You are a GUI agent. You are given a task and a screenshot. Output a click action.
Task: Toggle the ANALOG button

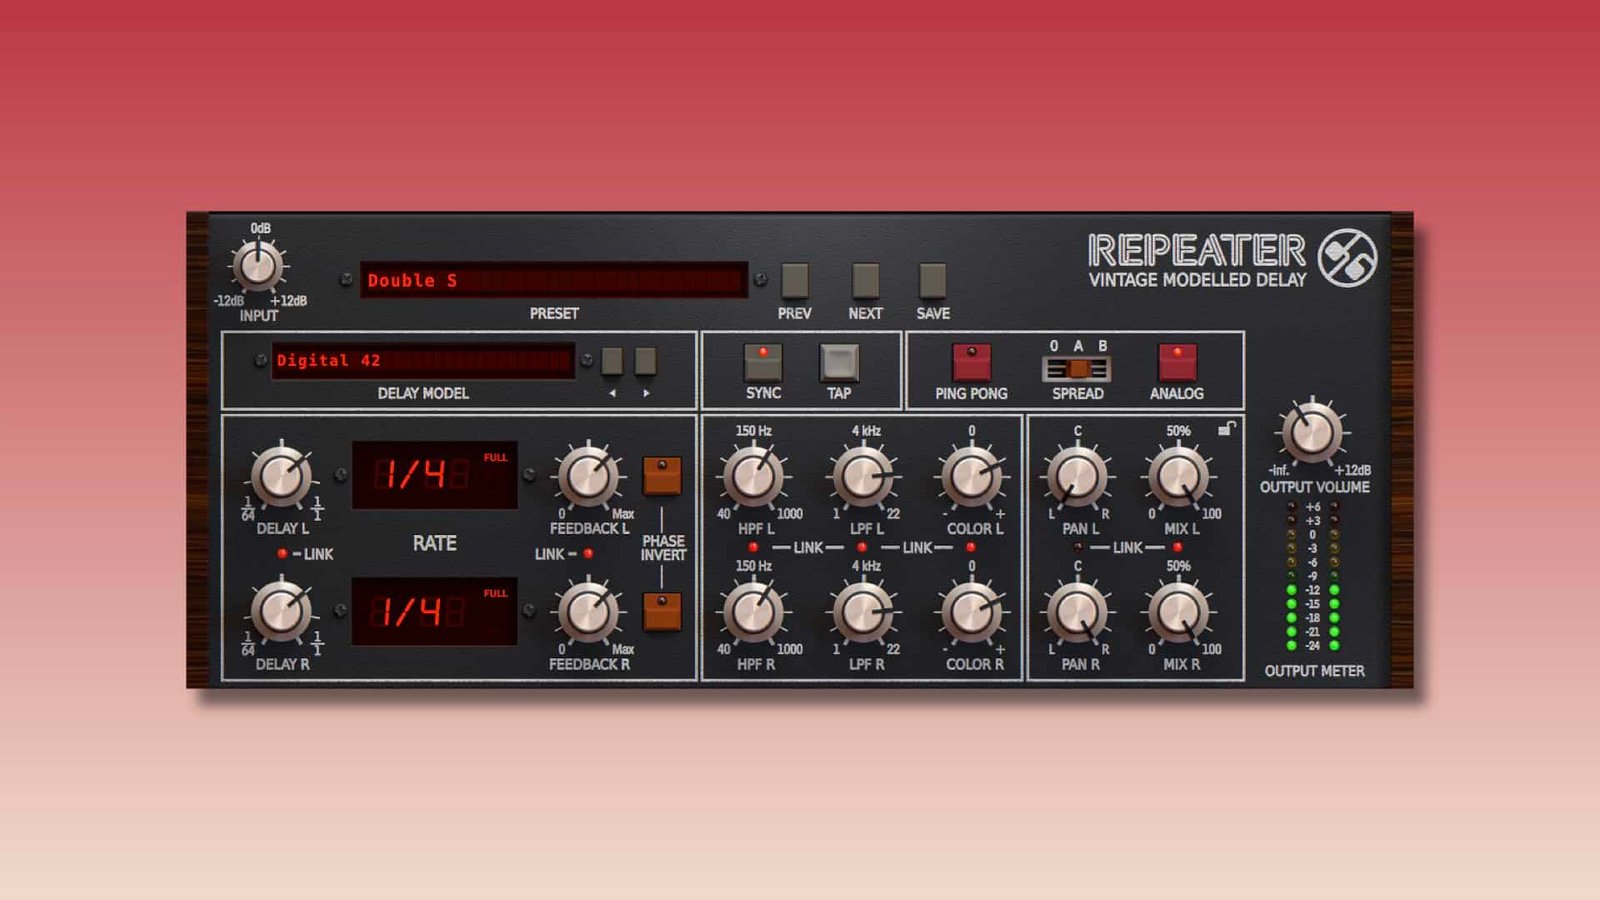pos(1177,362)
